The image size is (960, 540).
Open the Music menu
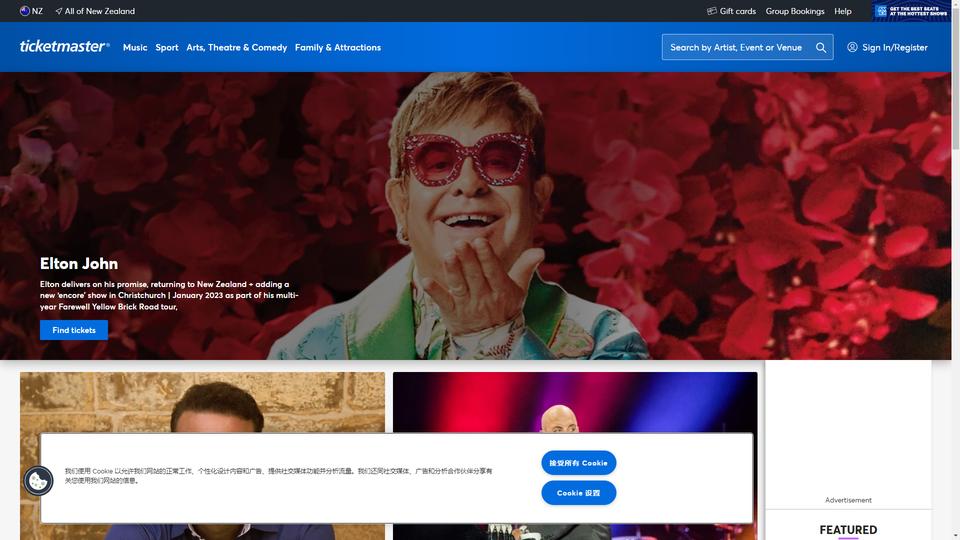(135, 47)
